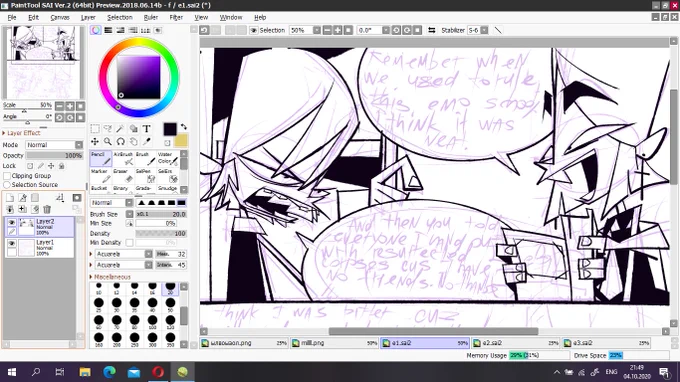
Task: Delete the current layer with trash icon
Action: click(47, 209)
